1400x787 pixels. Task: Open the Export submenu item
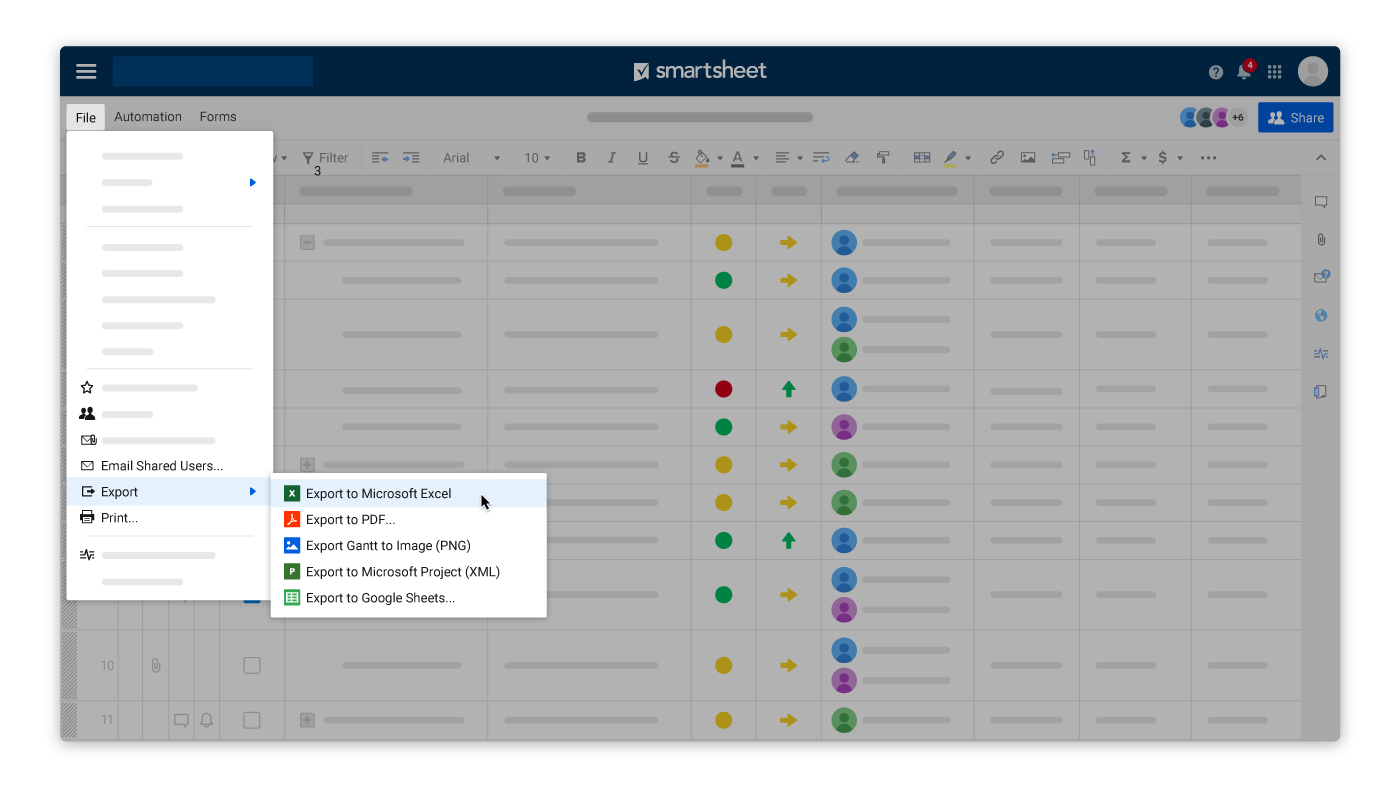170,491
